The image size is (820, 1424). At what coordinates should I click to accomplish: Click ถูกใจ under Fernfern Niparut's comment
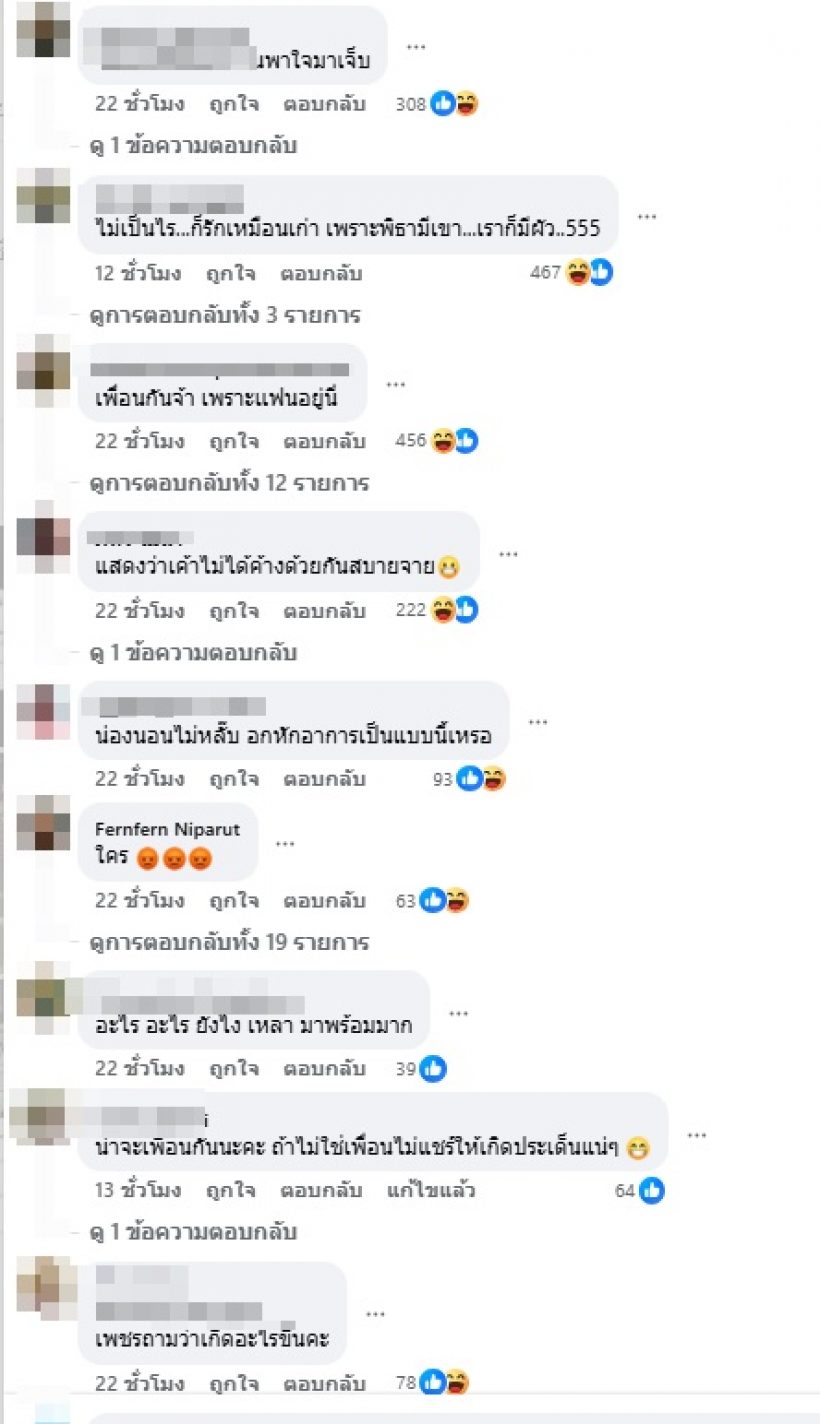tap(233, 901)
